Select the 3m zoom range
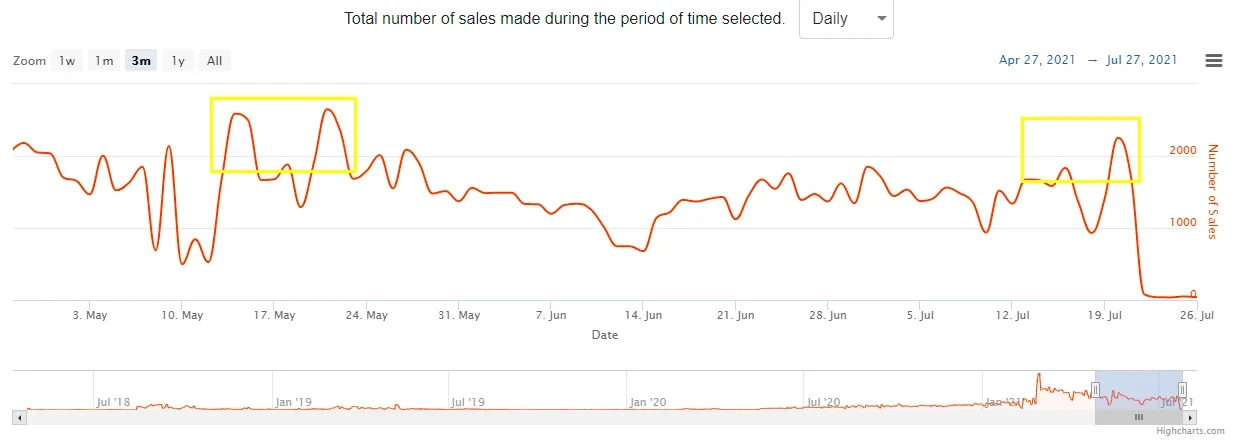 (141, 61)
